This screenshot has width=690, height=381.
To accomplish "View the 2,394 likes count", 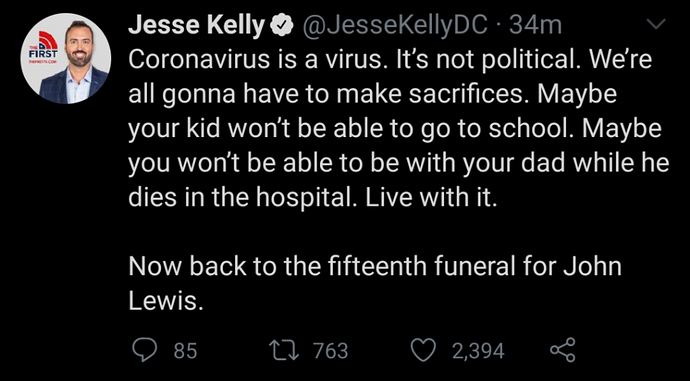I will pyautogui.click(x=478, y=351).
